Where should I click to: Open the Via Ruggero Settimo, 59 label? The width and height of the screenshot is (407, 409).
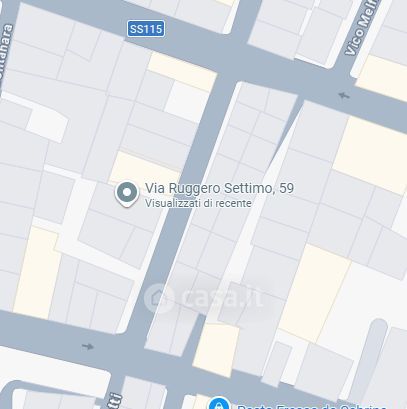click(x=219, y=188)
